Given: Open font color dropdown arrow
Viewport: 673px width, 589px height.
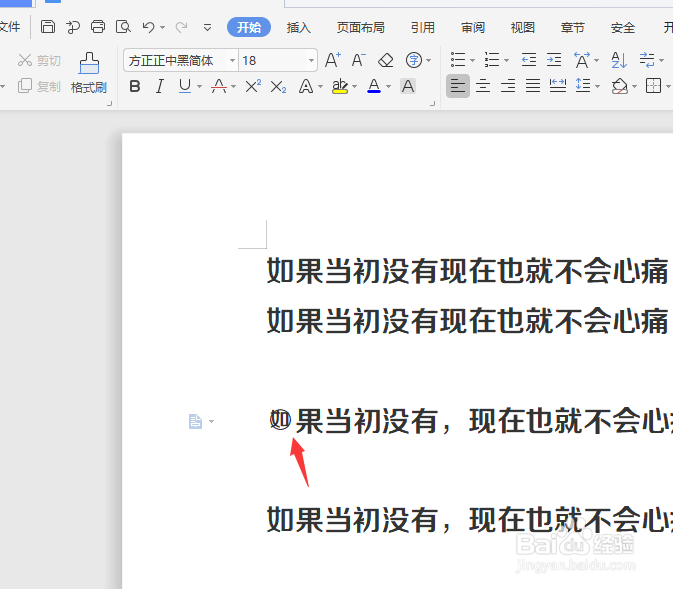Looking at the screenshot, I should coord(388,87).
